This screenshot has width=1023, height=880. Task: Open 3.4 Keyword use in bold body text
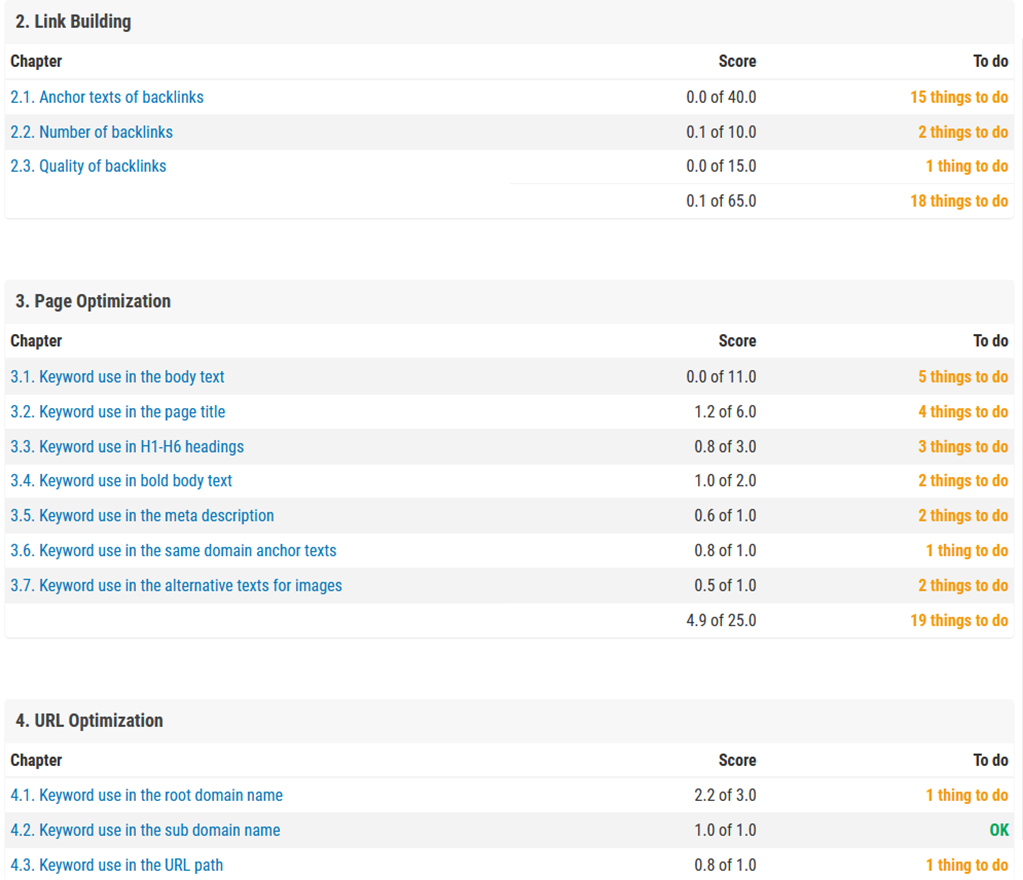click(x=121, y=481)
